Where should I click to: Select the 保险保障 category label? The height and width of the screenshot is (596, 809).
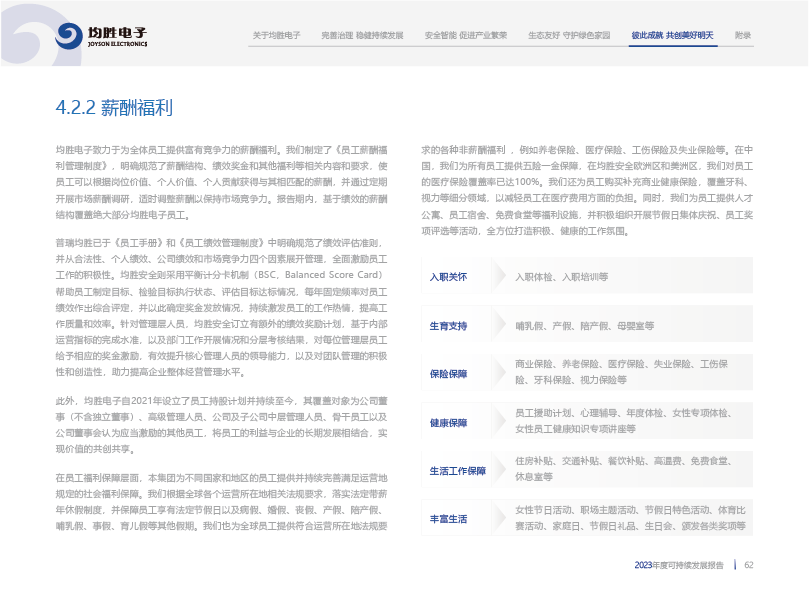(x=448, y=373)
